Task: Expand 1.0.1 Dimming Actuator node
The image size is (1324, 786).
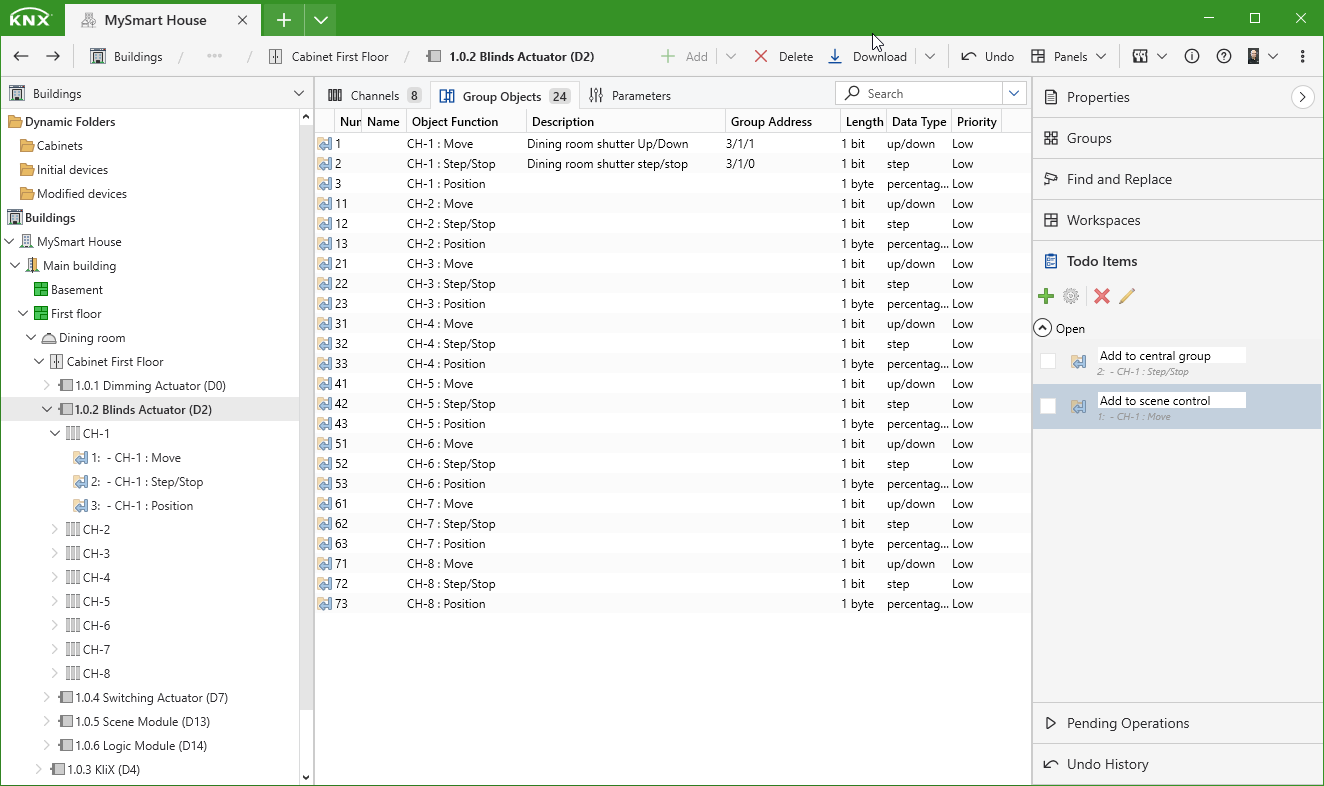Action: pos(47,386)
